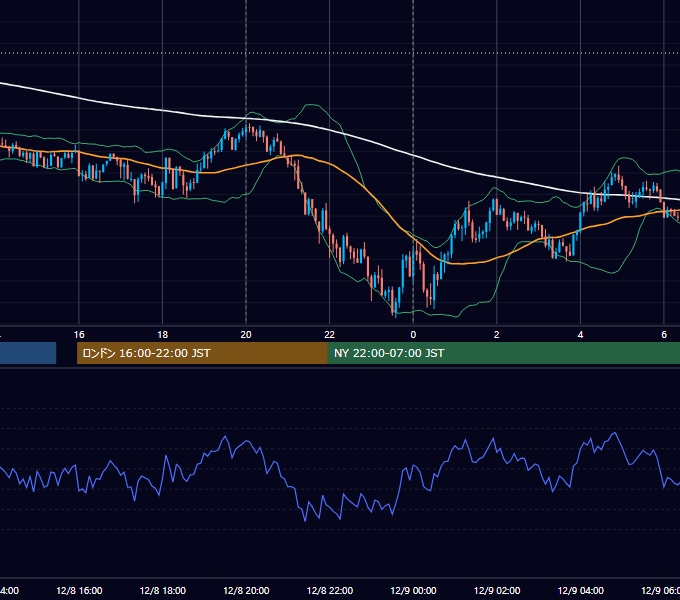Click the ロンドン 16:00-22:00 JST session bar
The width and height of the screenshot is (680, 600).
coord(202,353)
